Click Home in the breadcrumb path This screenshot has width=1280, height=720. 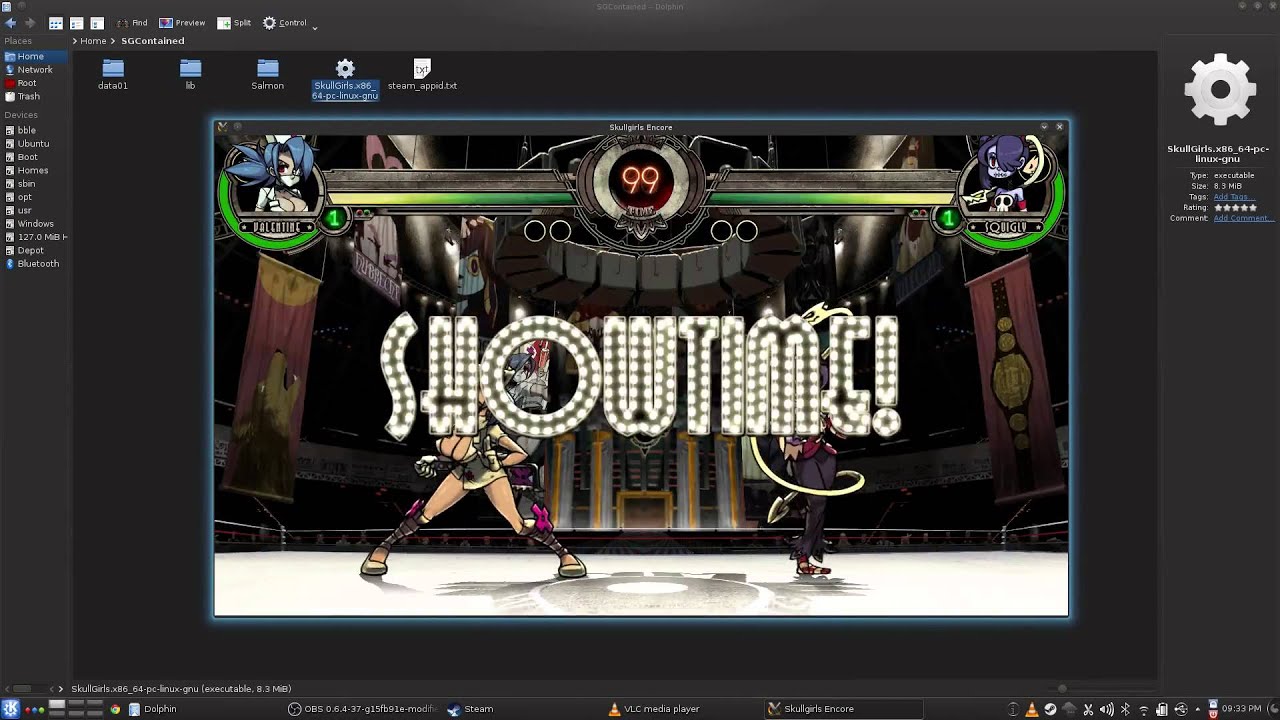[93, 41]
